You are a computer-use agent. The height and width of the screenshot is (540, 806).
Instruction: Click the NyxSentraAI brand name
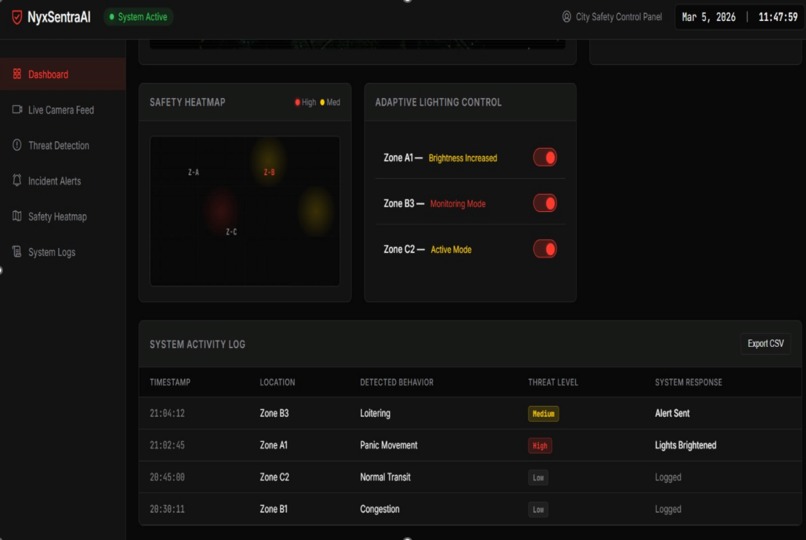point(59,17)
